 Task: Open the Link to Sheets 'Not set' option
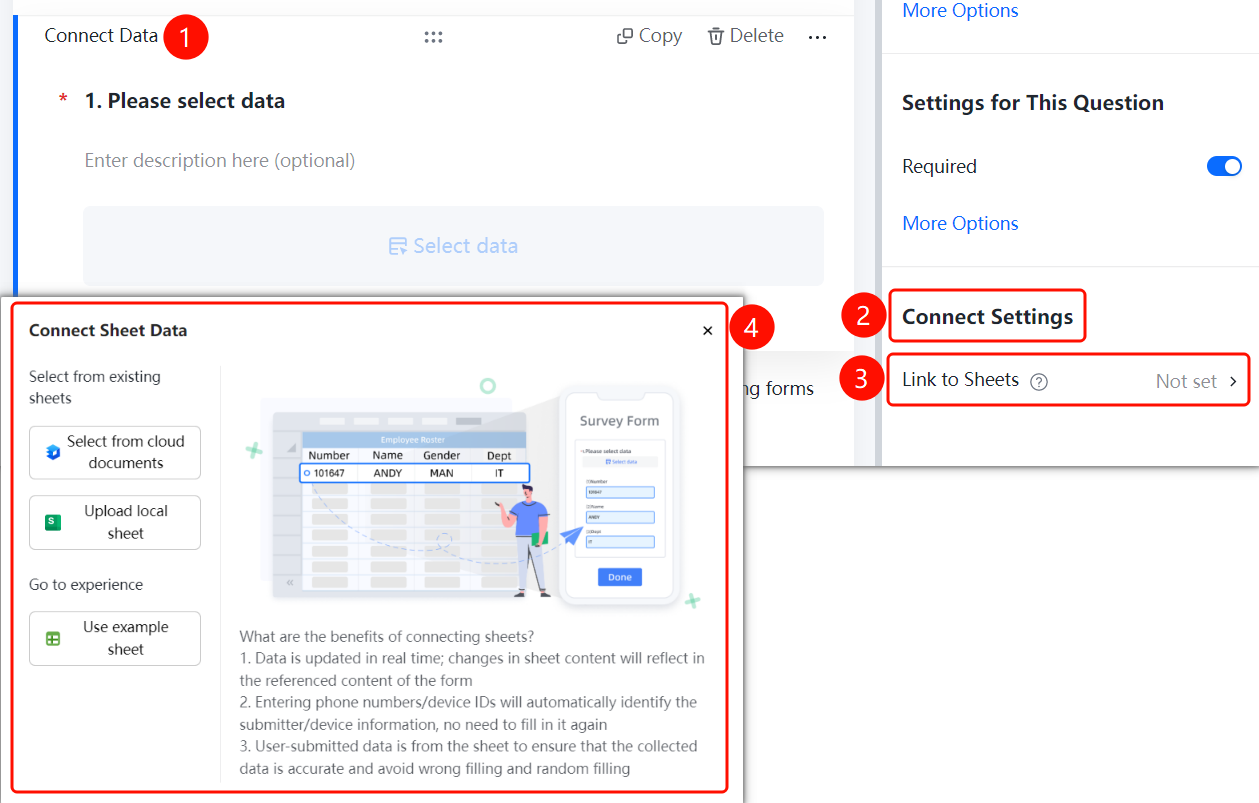click(x=1197, y=381)
